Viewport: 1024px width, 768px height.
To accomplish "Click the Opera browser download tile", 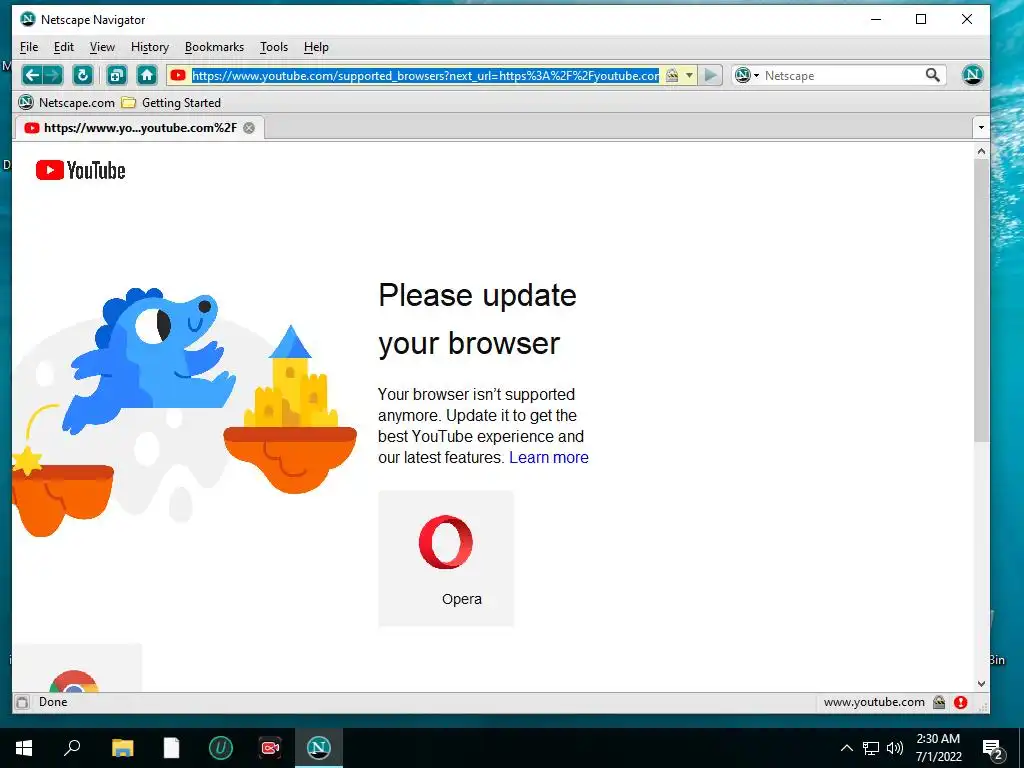I will point(446,558).
